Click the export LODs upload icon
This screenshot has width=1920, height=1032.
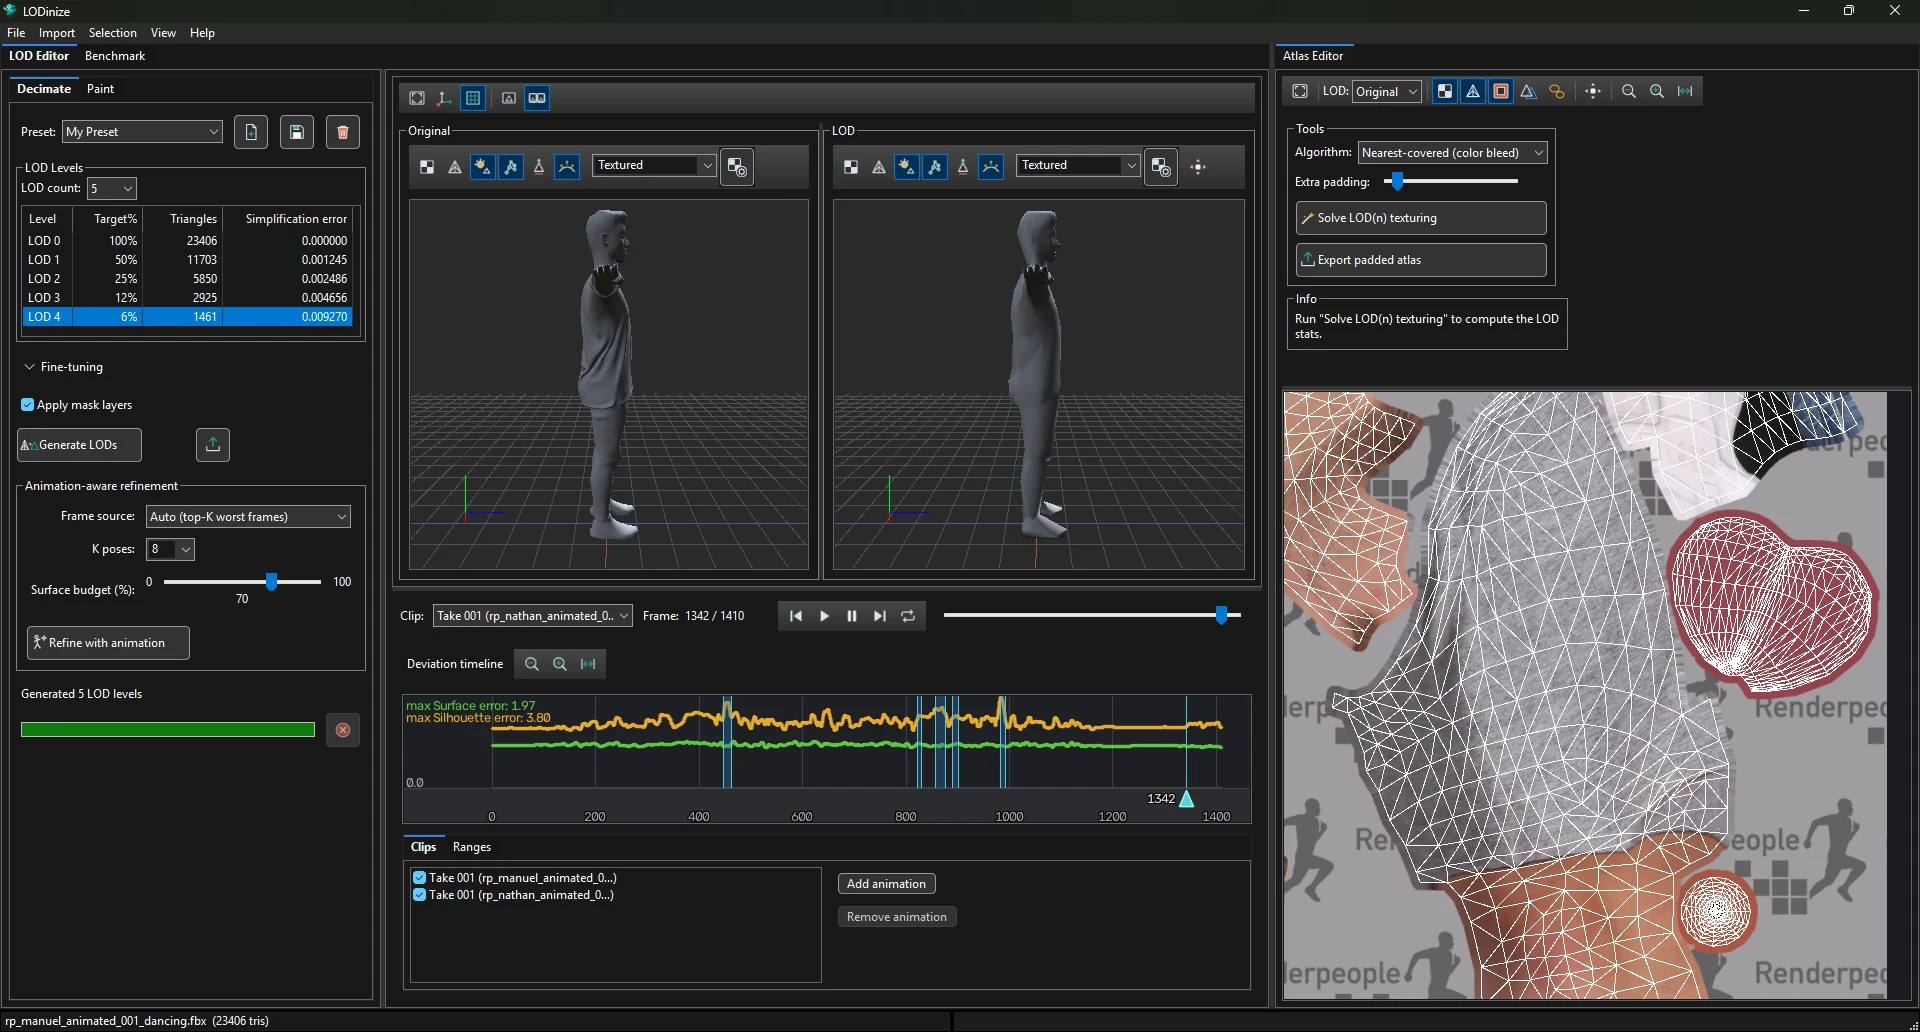[213, 445]
